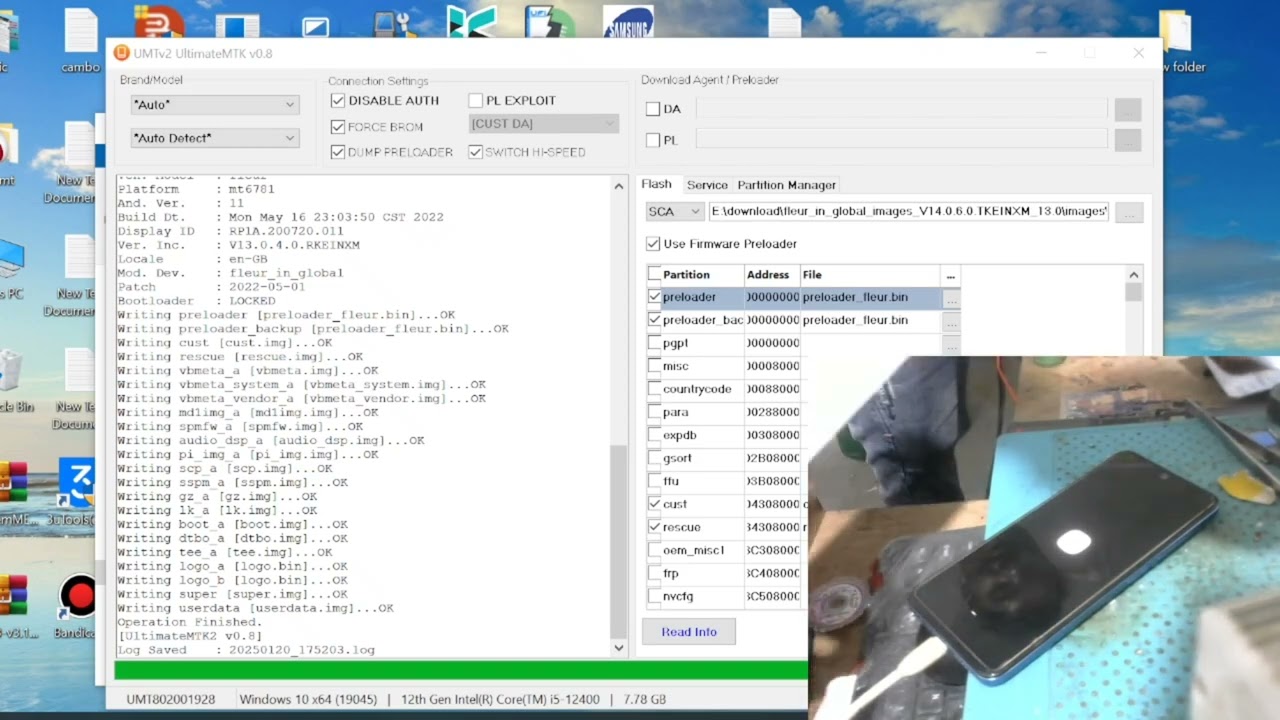Click the firmware path input field
The image size is (1280, 720).
(908, 212)
